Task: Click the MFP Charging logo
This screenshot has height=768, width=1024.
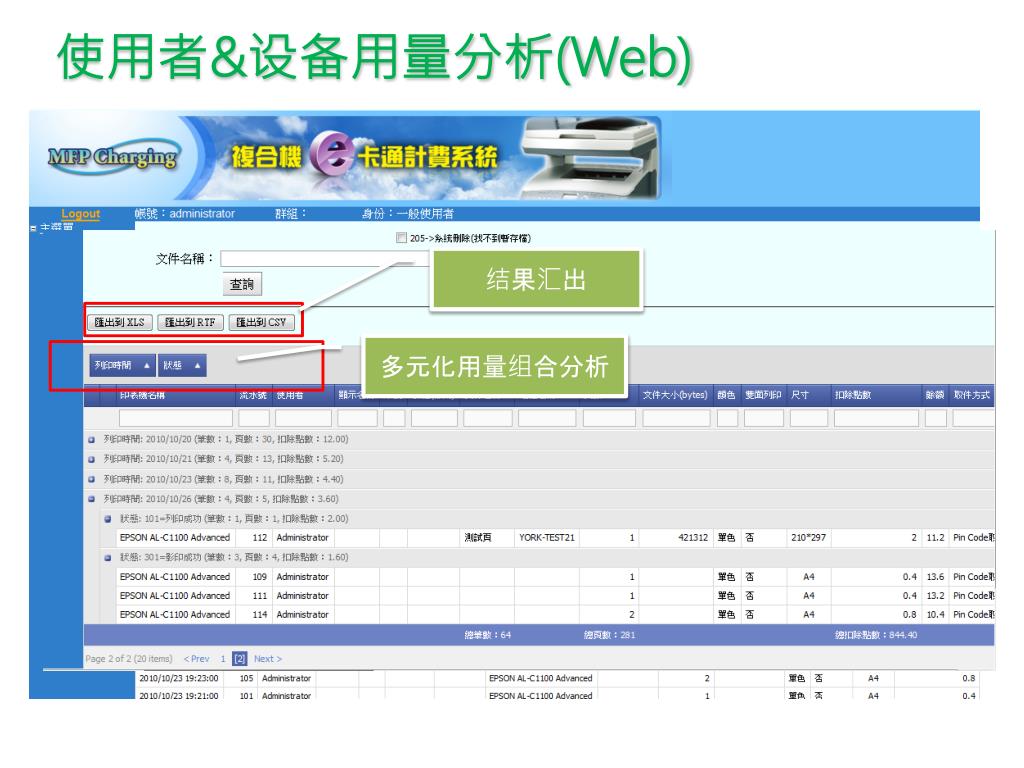Action: point(112,157)
